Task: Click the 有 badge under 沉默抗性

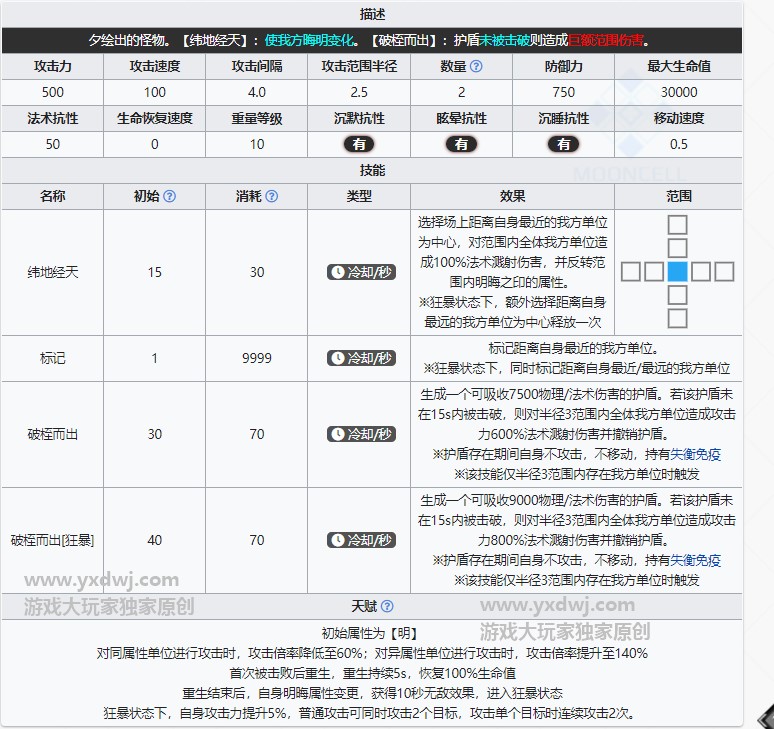Action: (359, 144)
